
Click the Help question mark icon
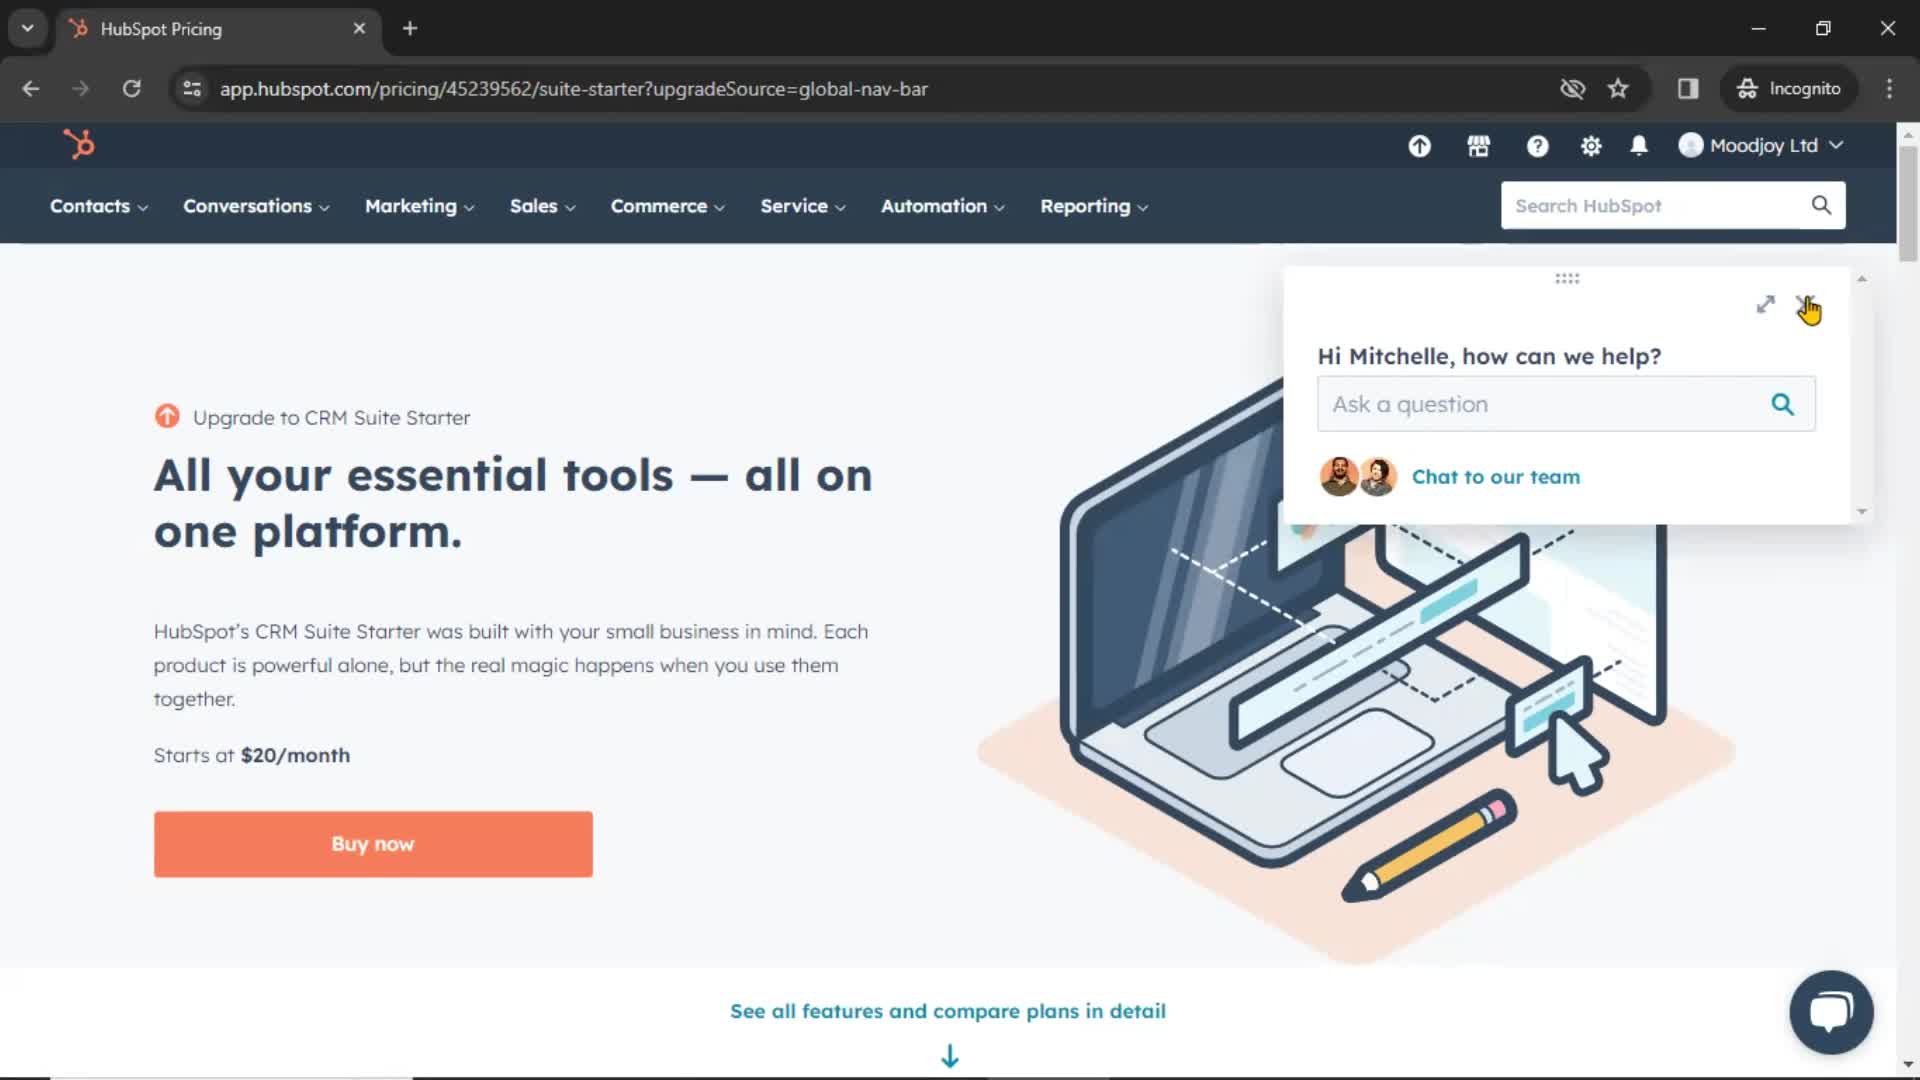1536,145
